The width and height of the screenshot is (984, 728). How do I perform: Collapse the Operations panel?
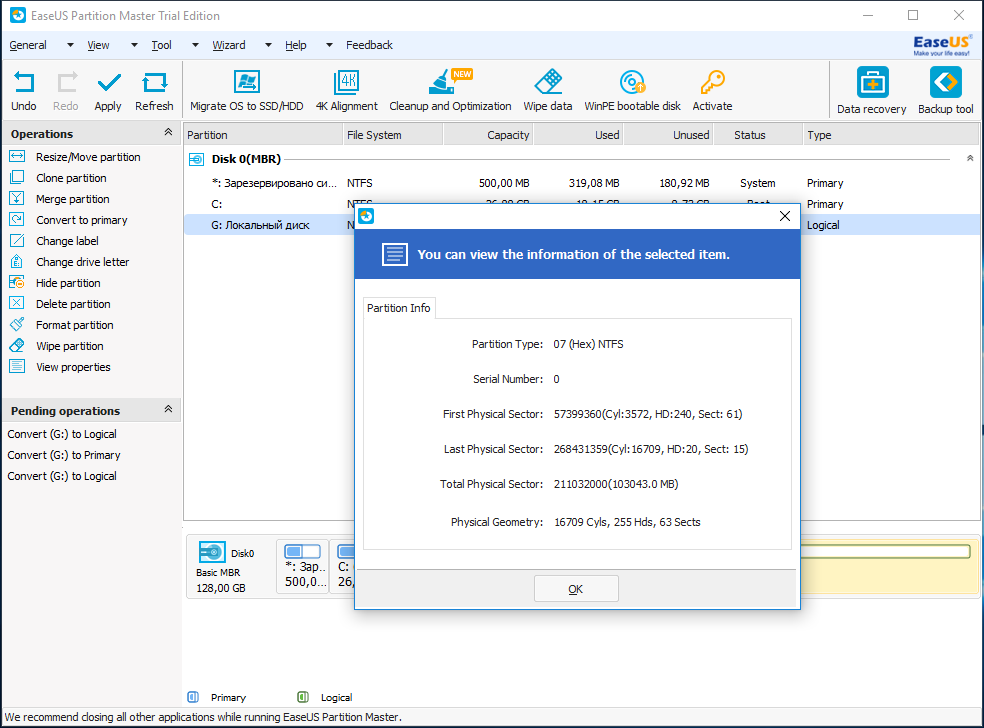(168, 132)
